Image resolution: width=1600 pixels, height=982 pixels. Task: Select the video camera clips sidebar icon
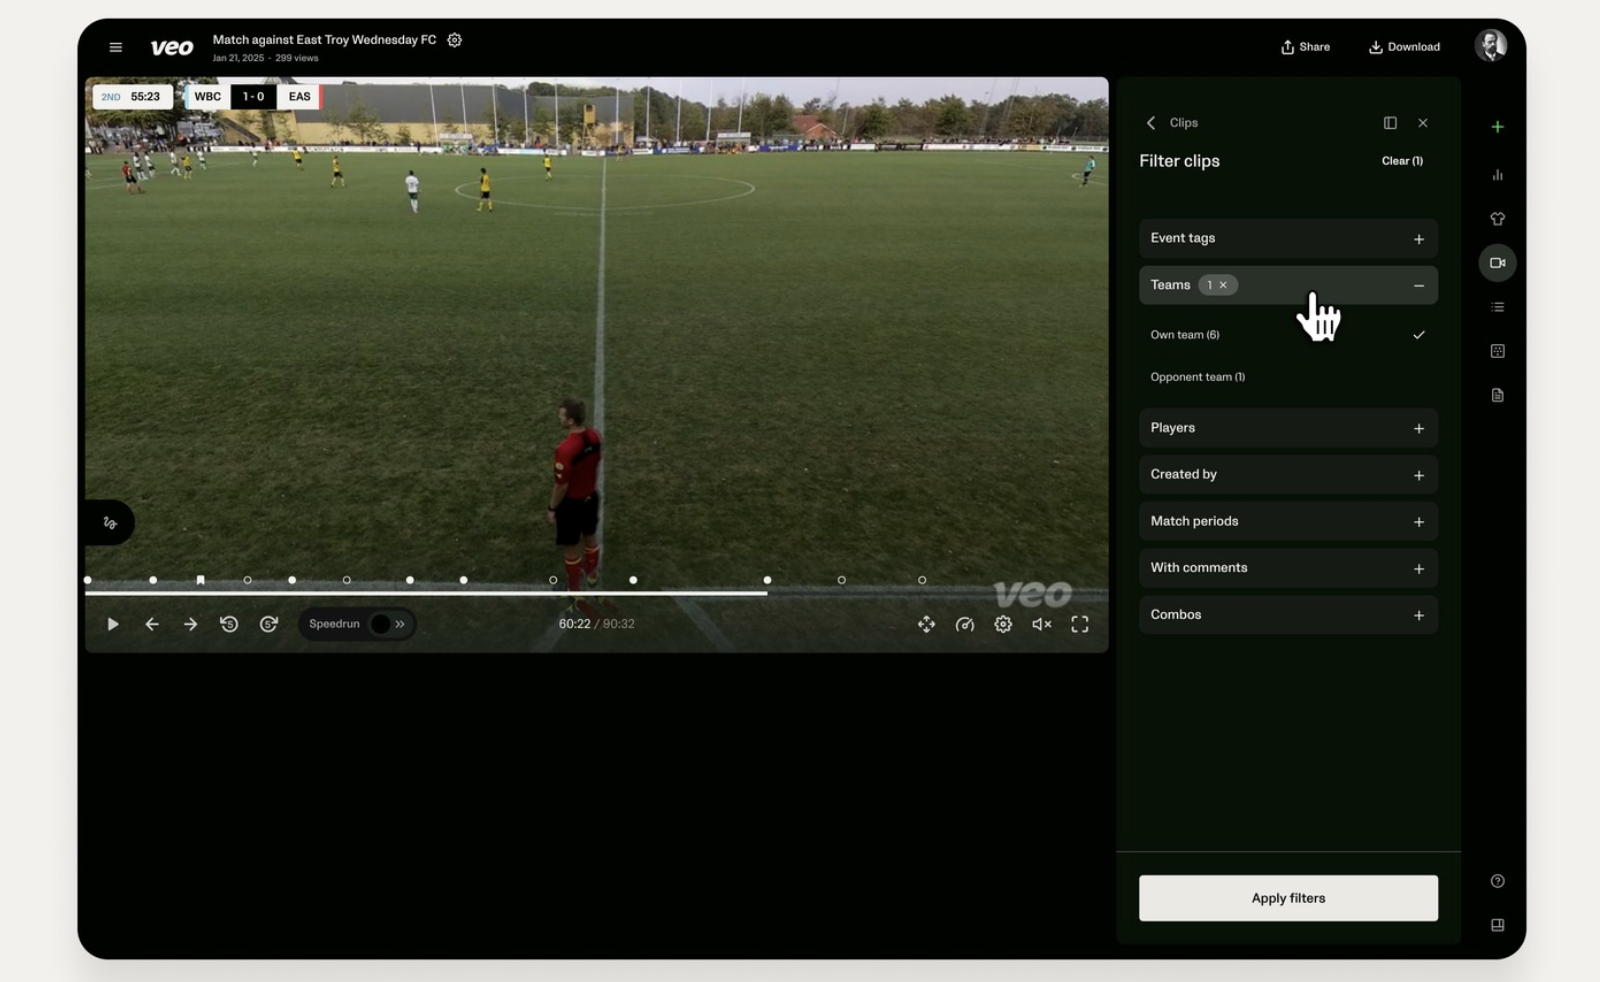coord(1497,263)
